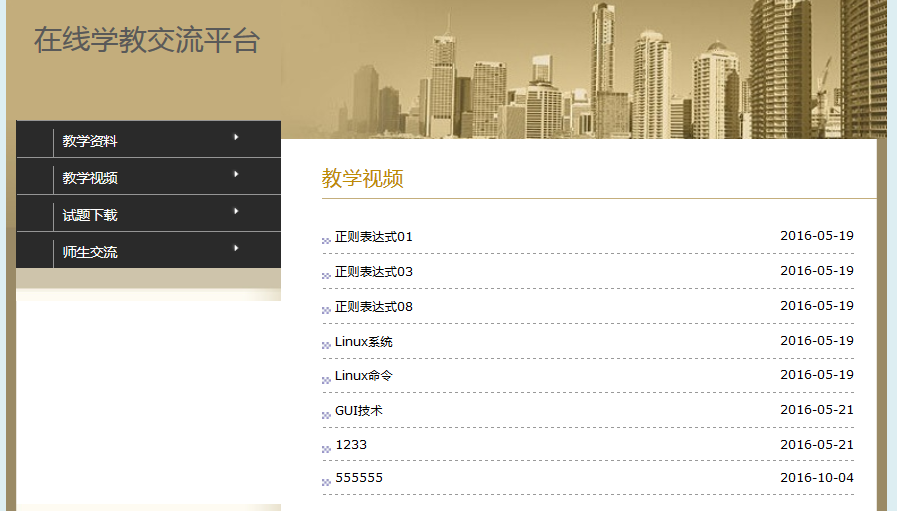
Task: Click the city skyline banner image
Action: coord(584,69)
